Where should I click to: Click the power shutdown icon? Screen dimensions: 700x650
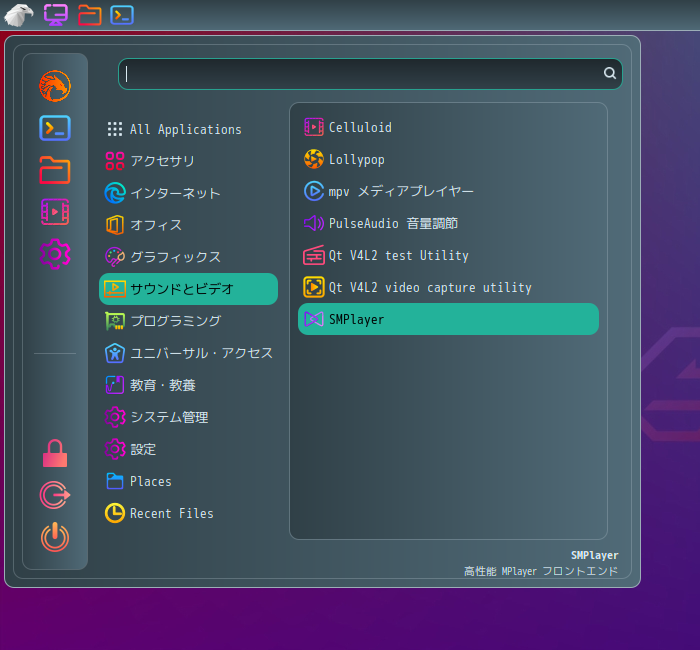55,537
